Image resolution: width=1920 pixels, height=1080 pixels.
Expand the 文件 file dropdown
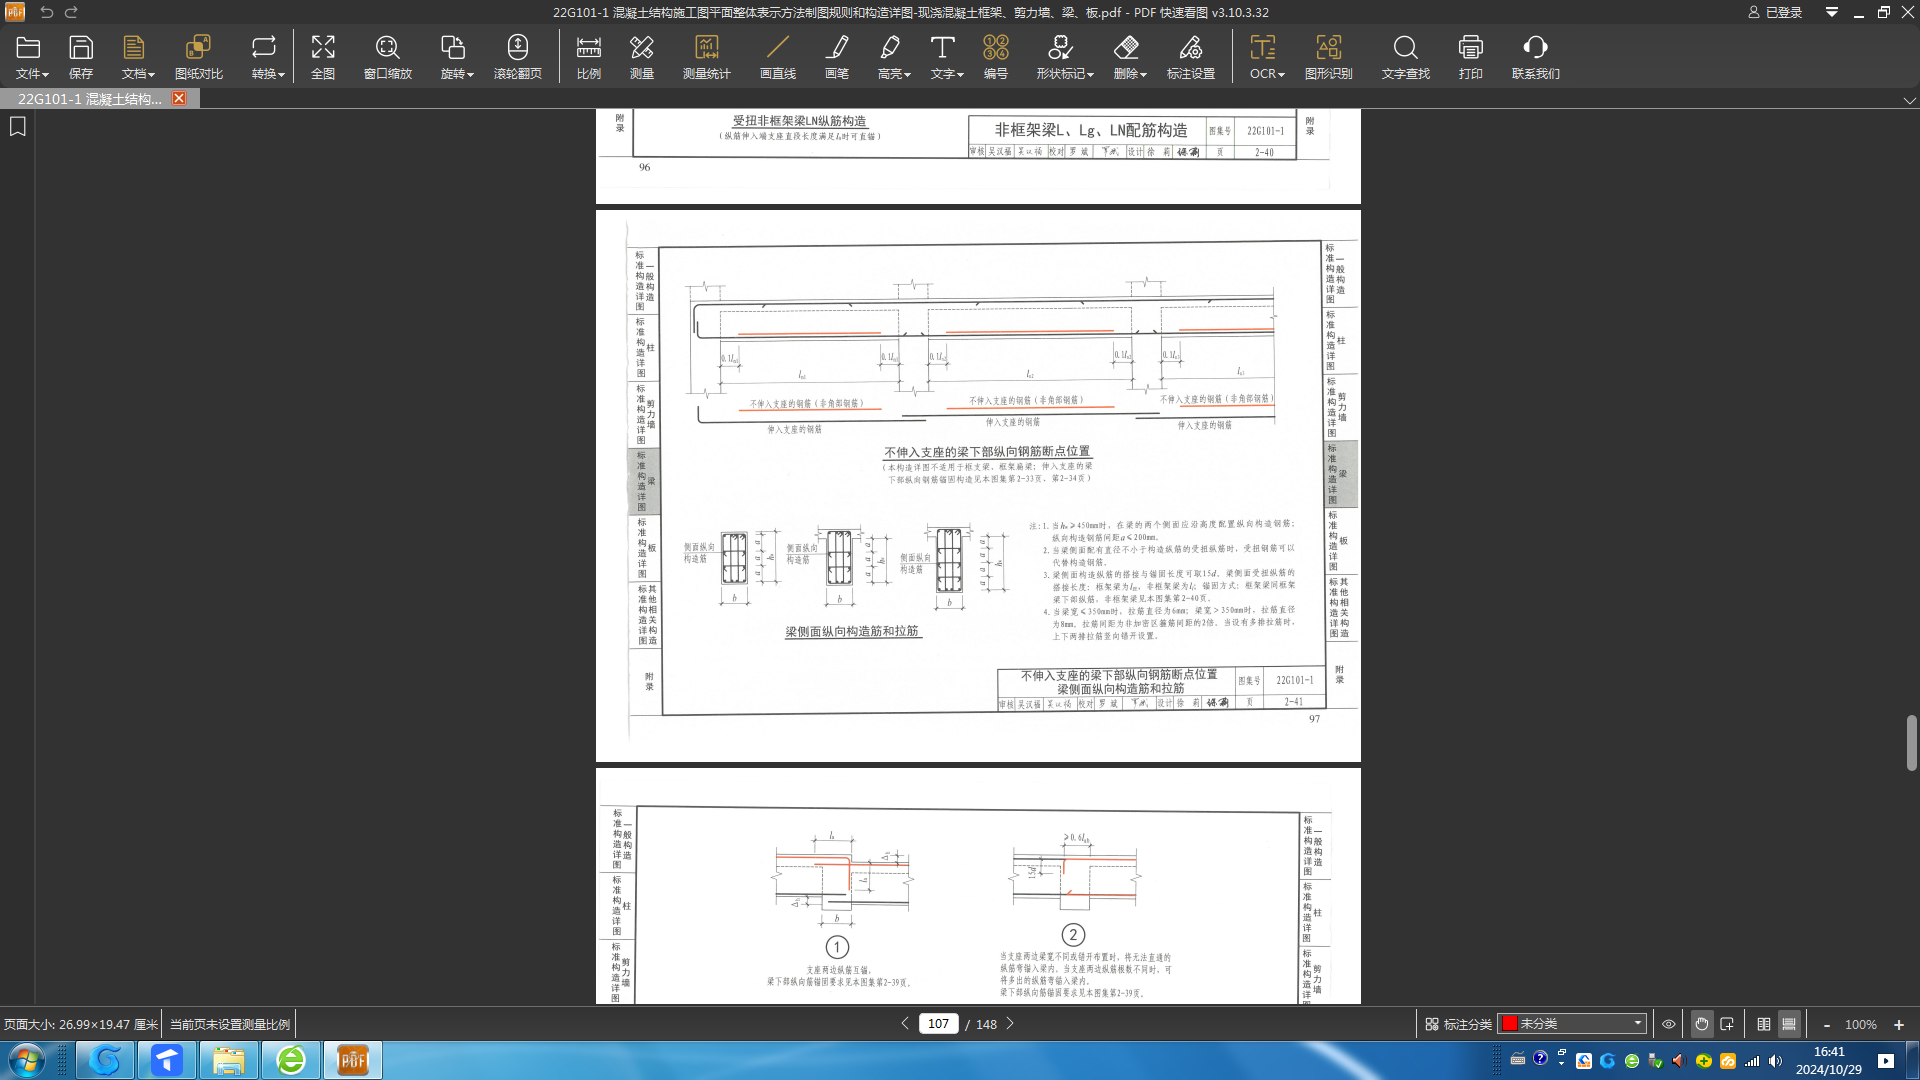pos(31,56)
